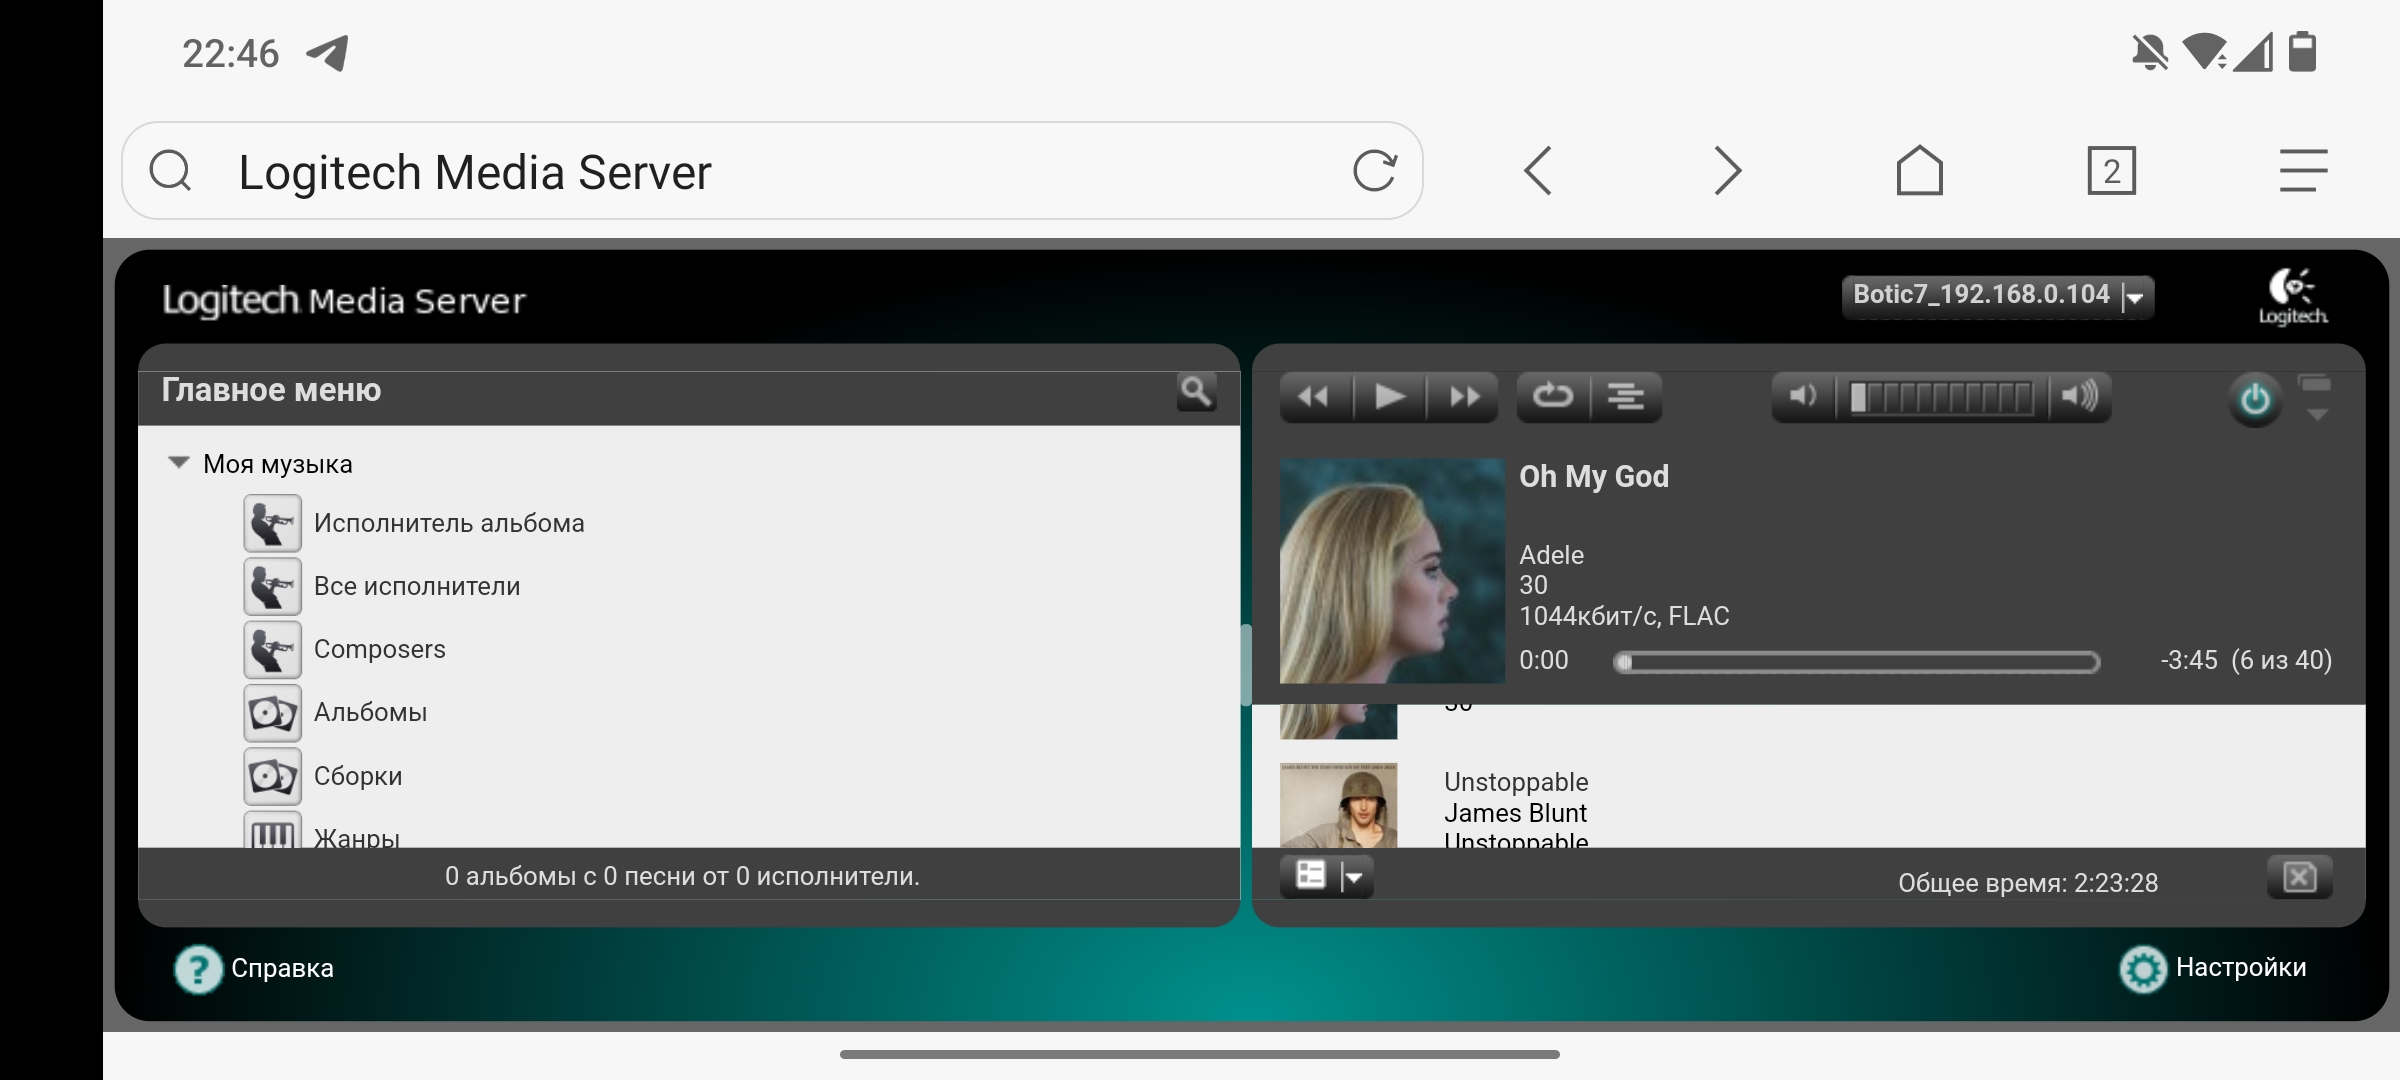Go back in the browser
The width and height of the screenshot is (2400, 1080).
1538,171
